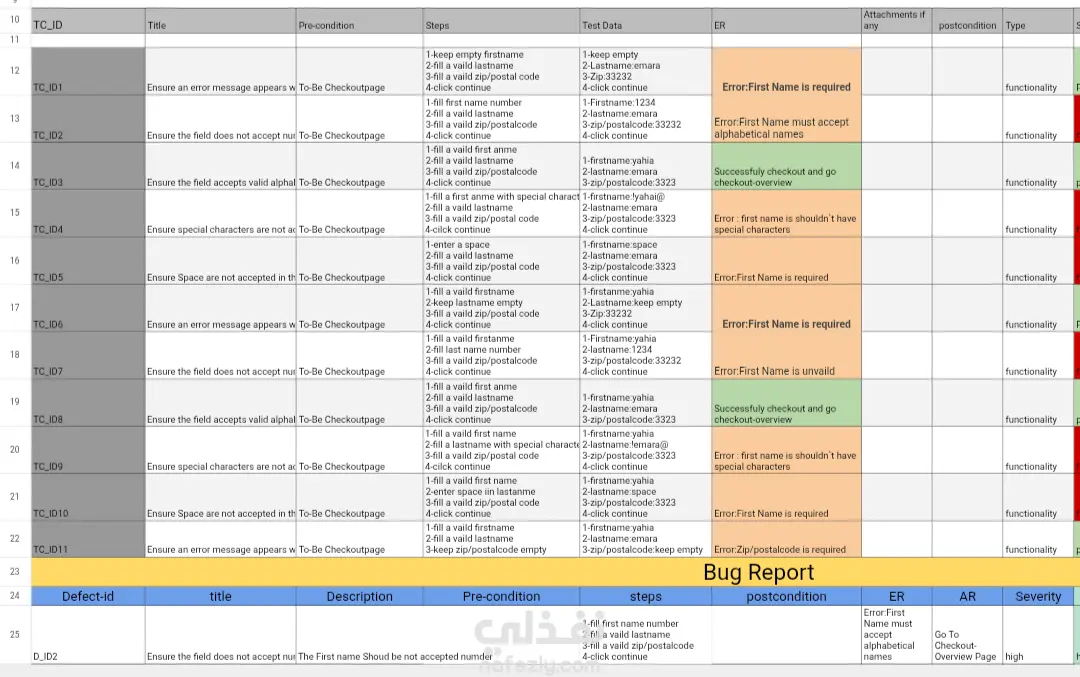The height and width of the screenshot is (677, 1080).
Task: Select cell TC_ID6
Action: [88, 308]
